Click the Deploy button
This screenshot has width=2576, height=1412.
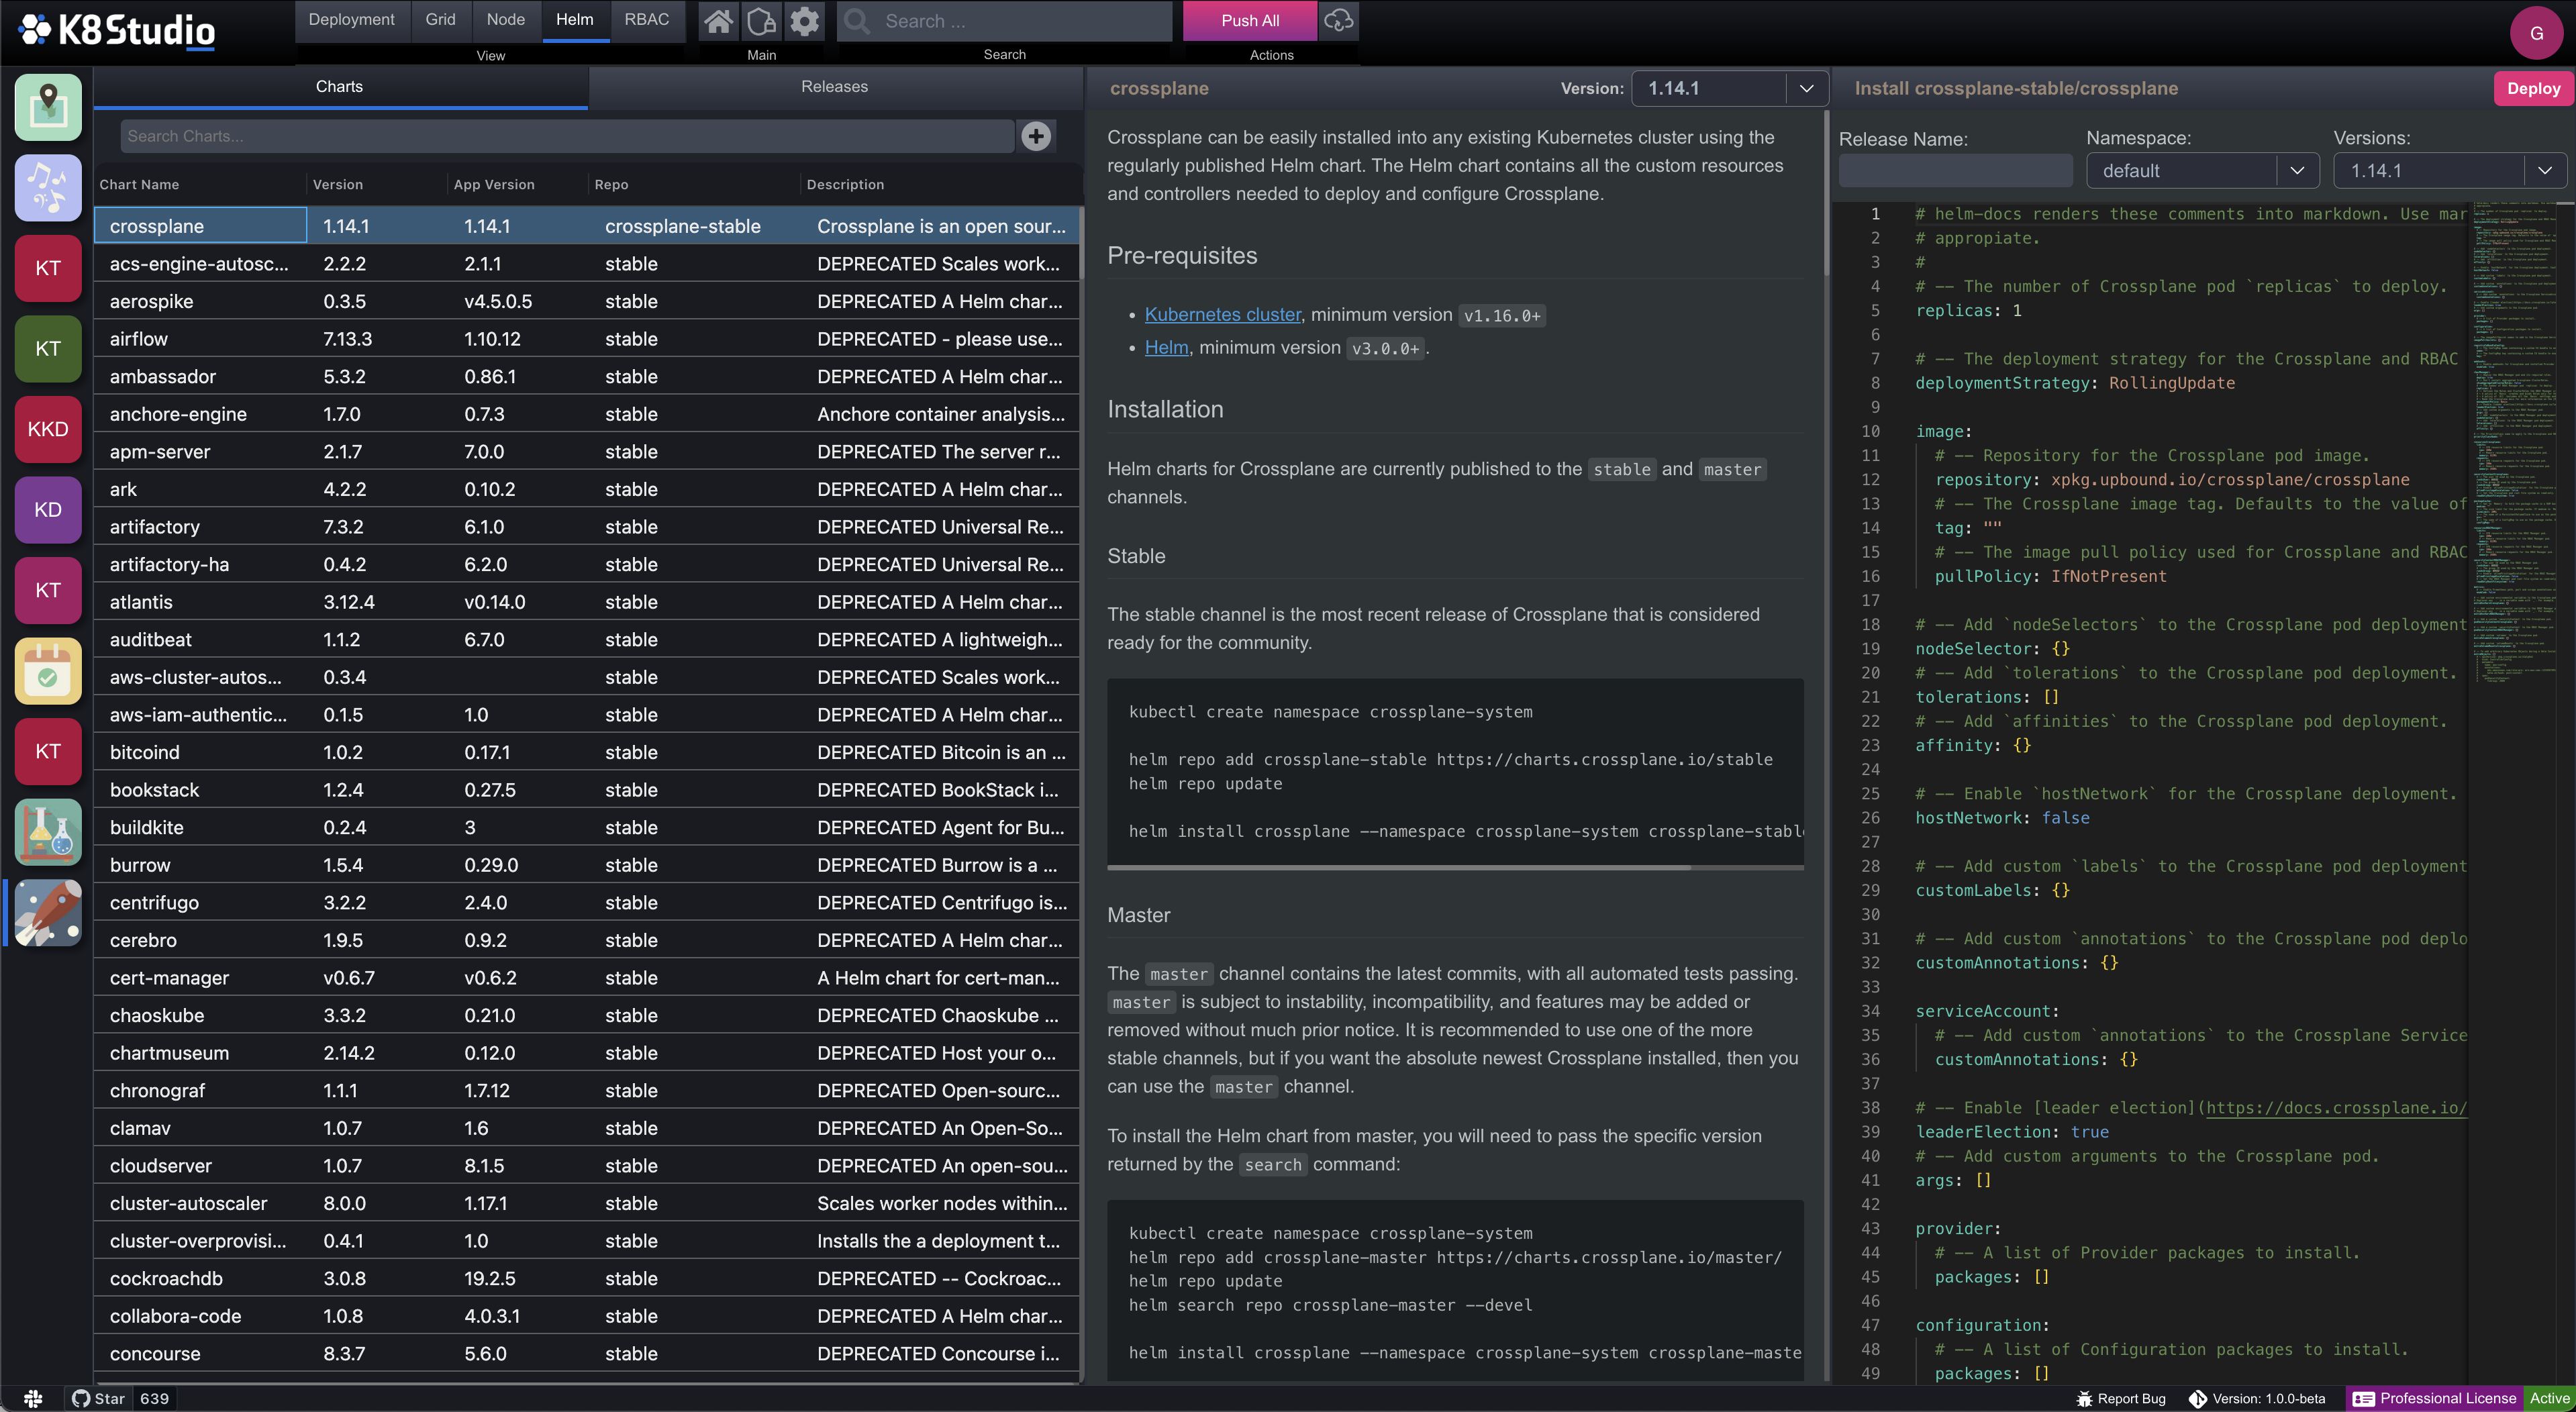pos(2533,88)
